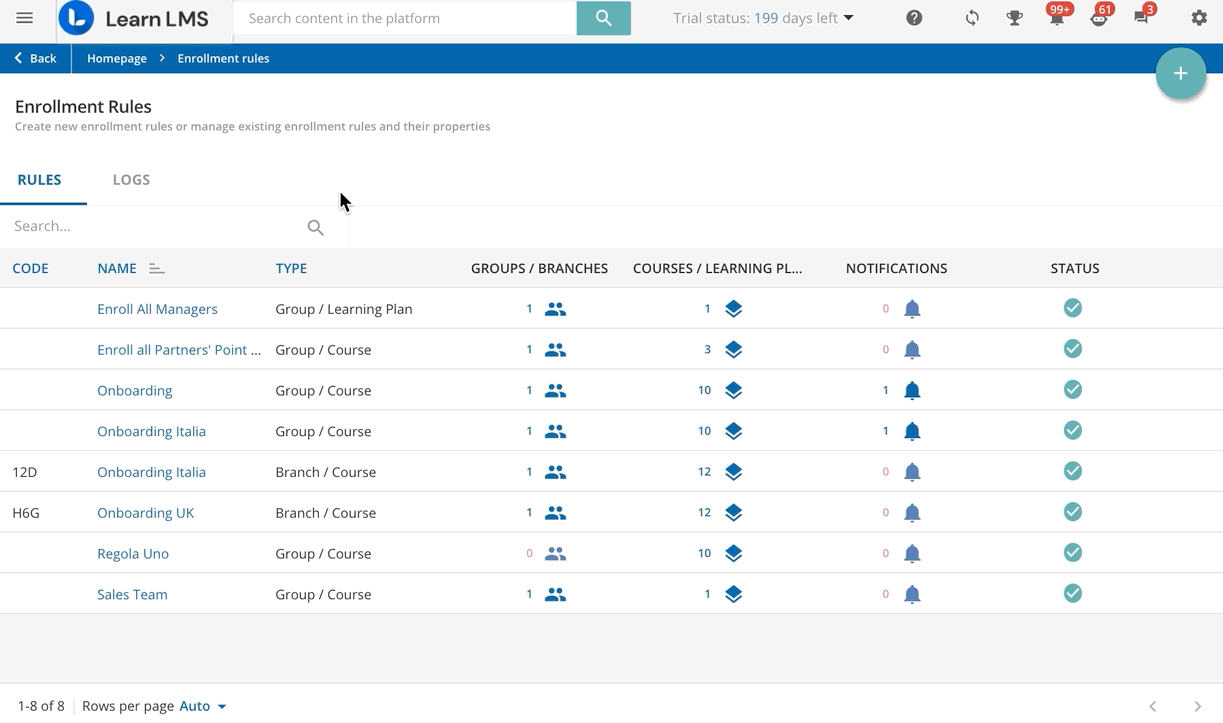This screenshot has width=1223, height=723.
Task: Open notifications bell for Onboarding row
Action: tap(912, 390)
